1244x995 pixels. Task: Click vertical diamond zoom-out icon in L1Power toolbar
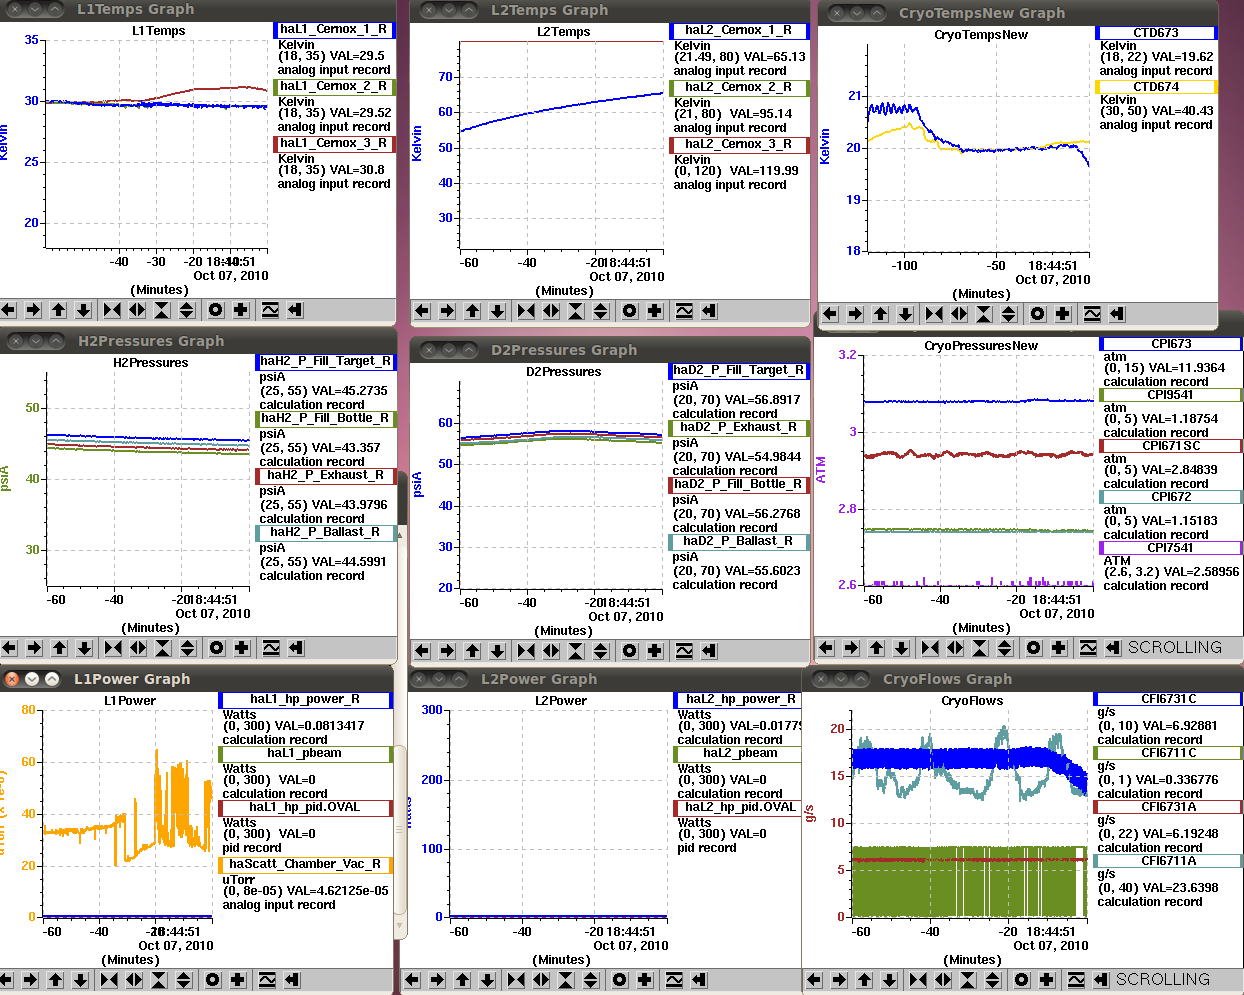184,980
